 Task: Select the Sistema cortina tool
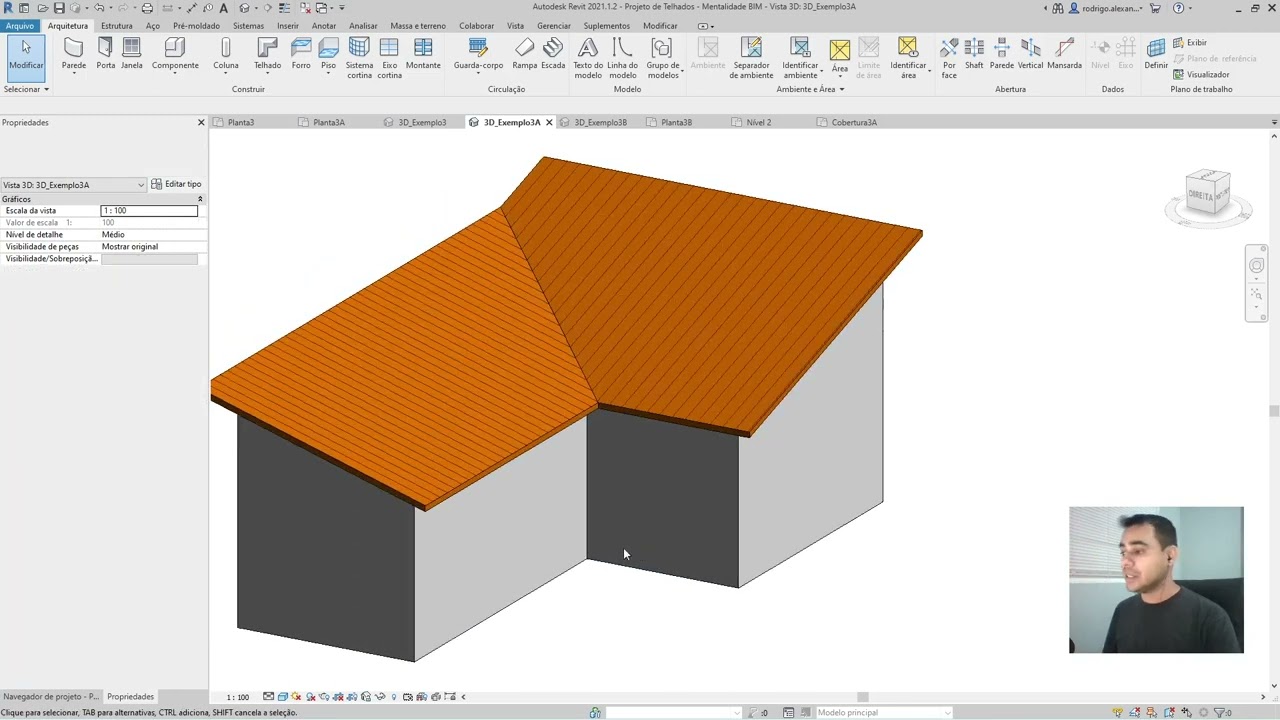359,58
